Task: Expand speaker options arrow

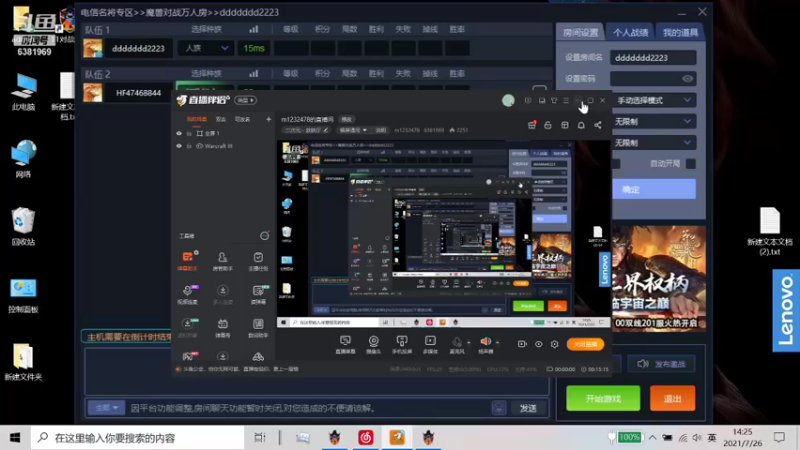Action: (497, 342)
